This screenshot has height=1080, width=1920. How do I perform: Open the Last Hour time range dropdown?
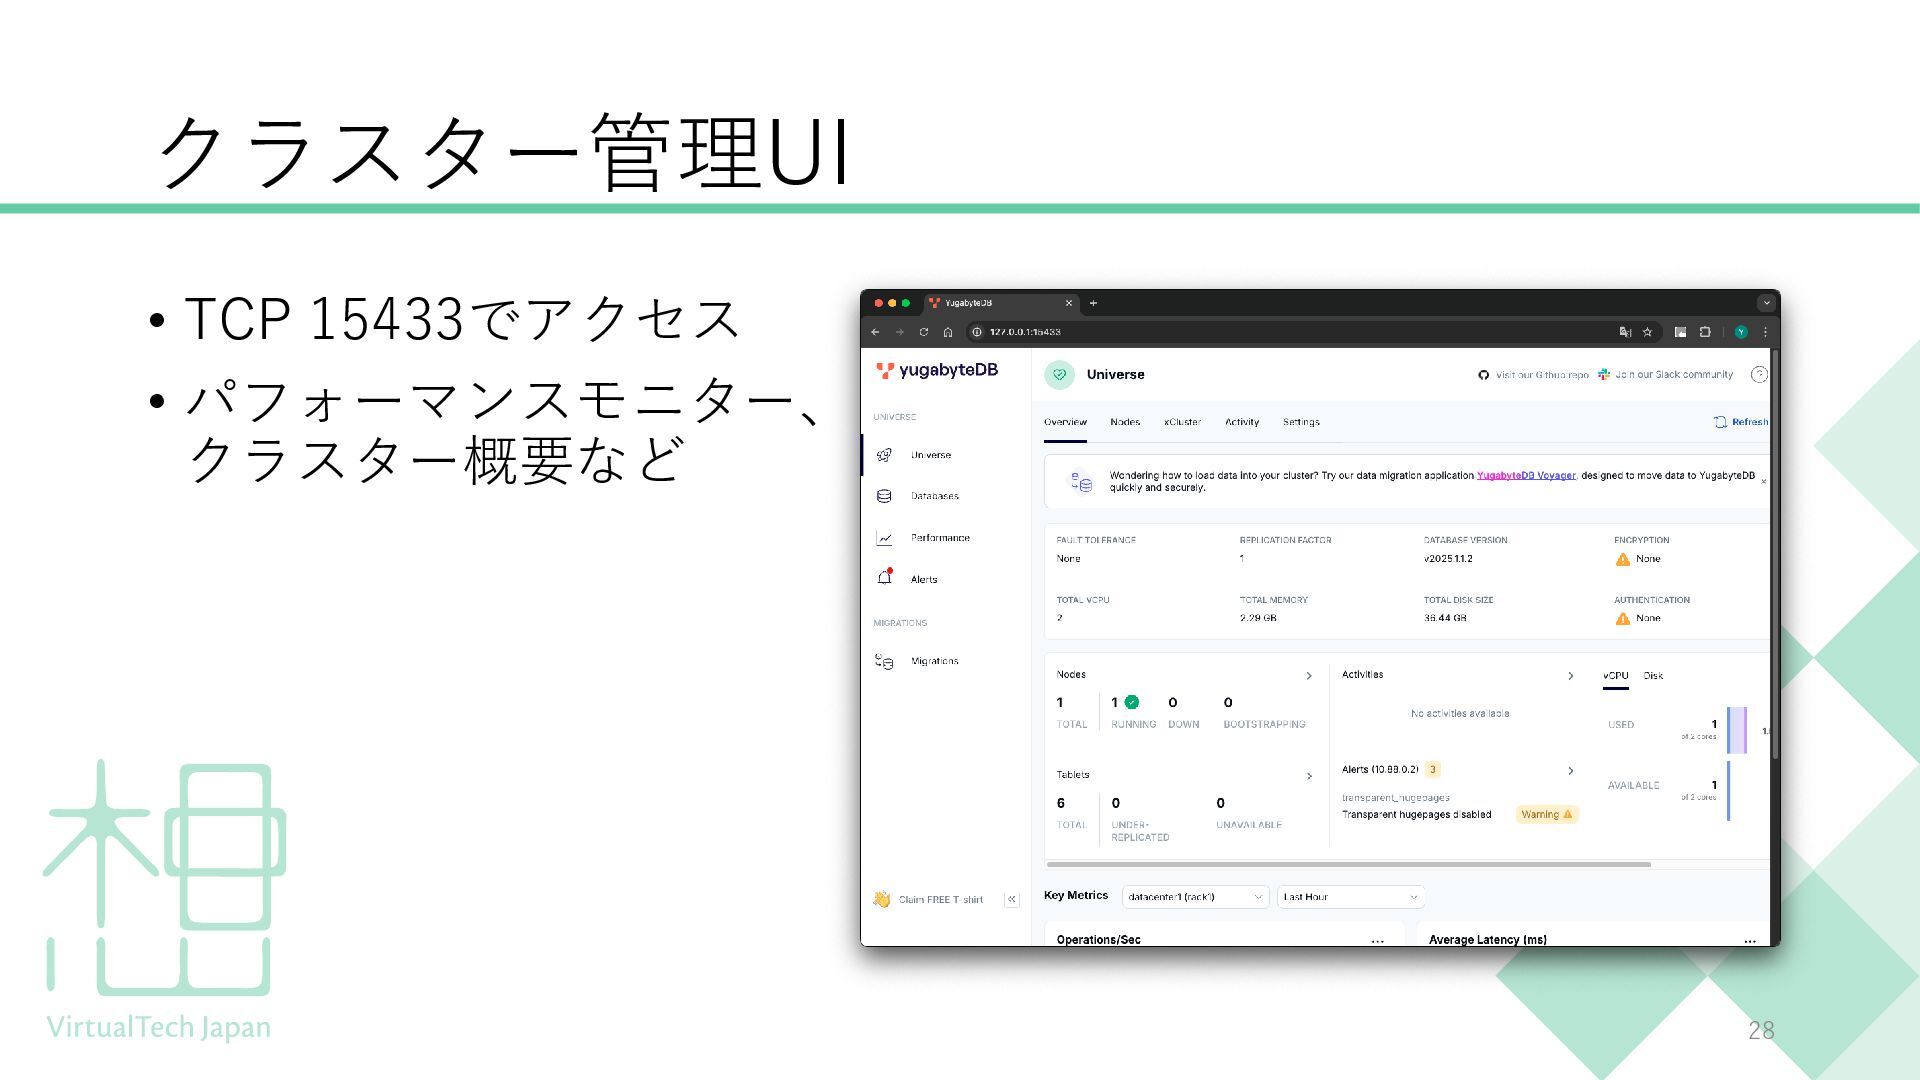[x=1350, y=897]
